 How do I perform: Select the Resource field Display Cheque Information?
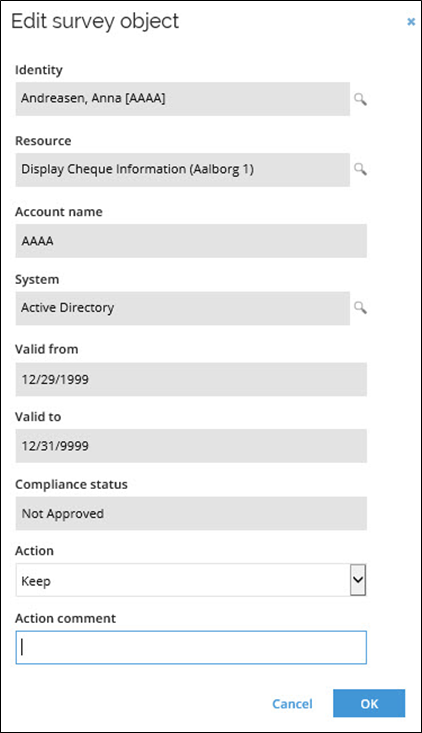pyautogui.click(x=183, y=170)
